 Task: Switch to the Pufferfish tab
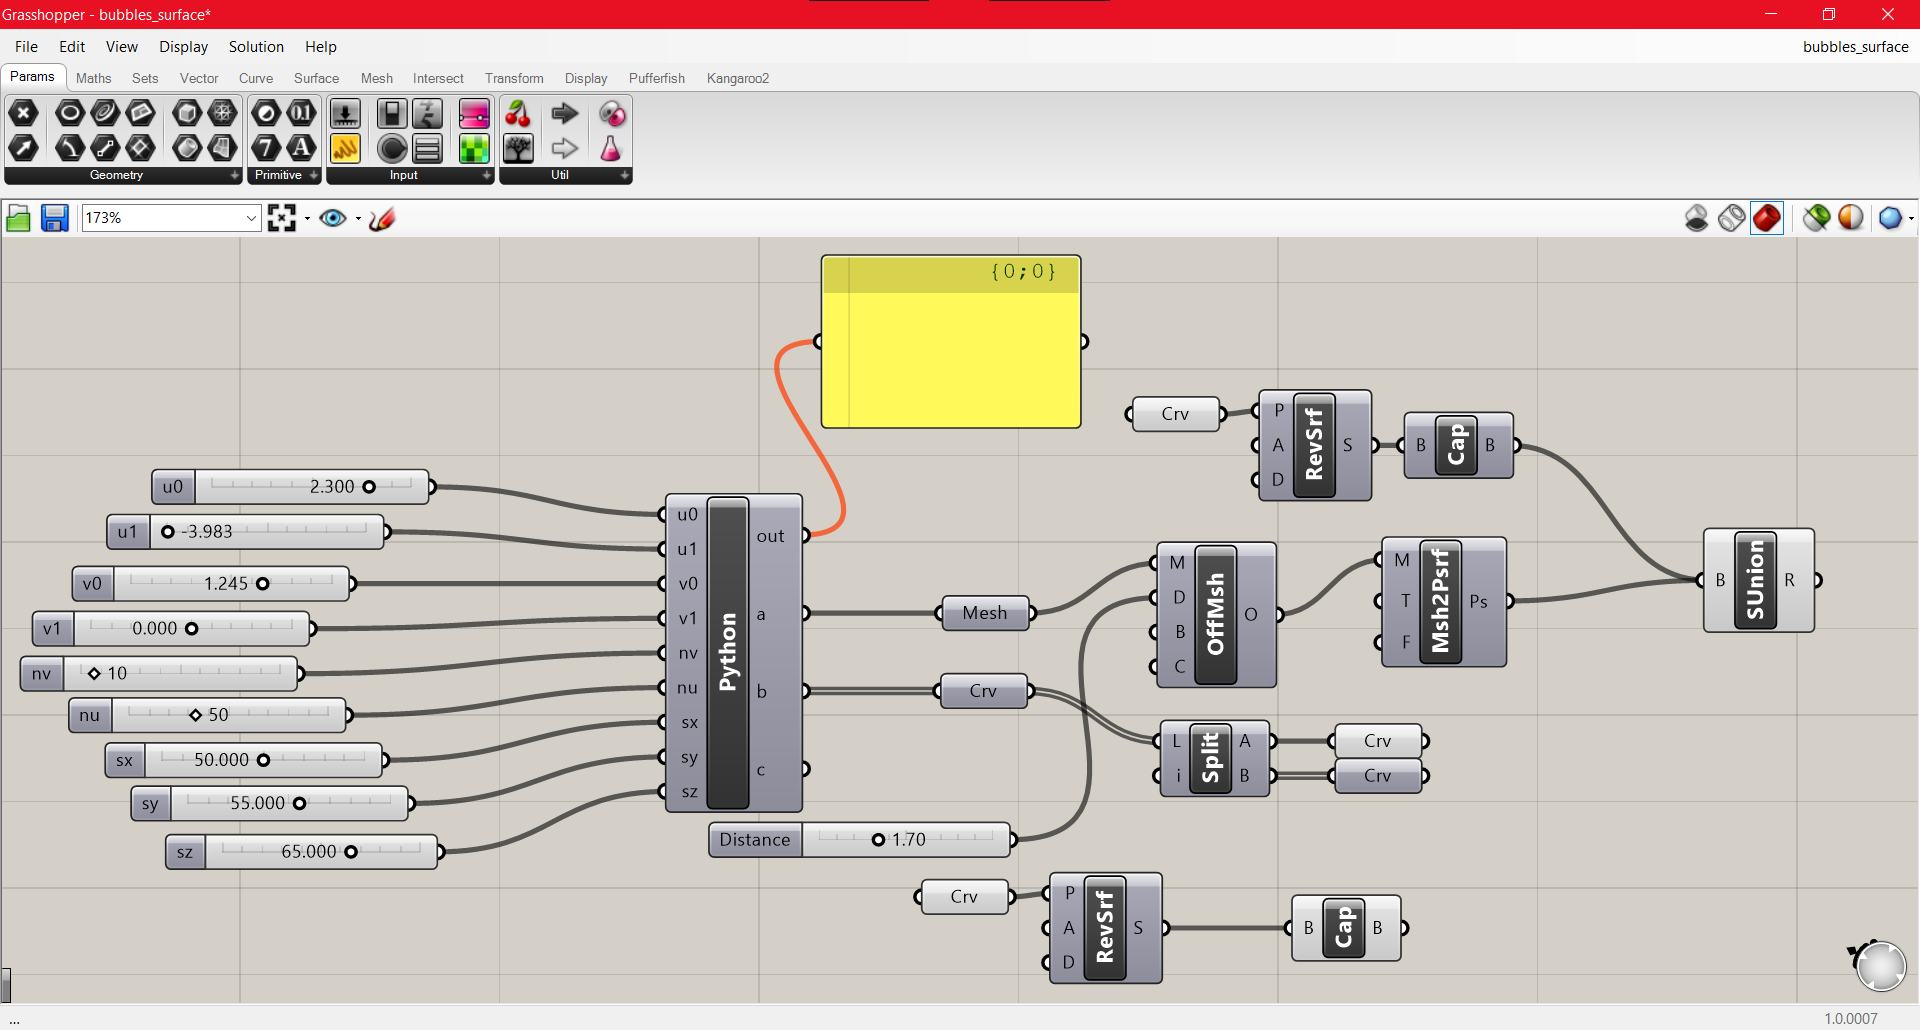(657, 78)
